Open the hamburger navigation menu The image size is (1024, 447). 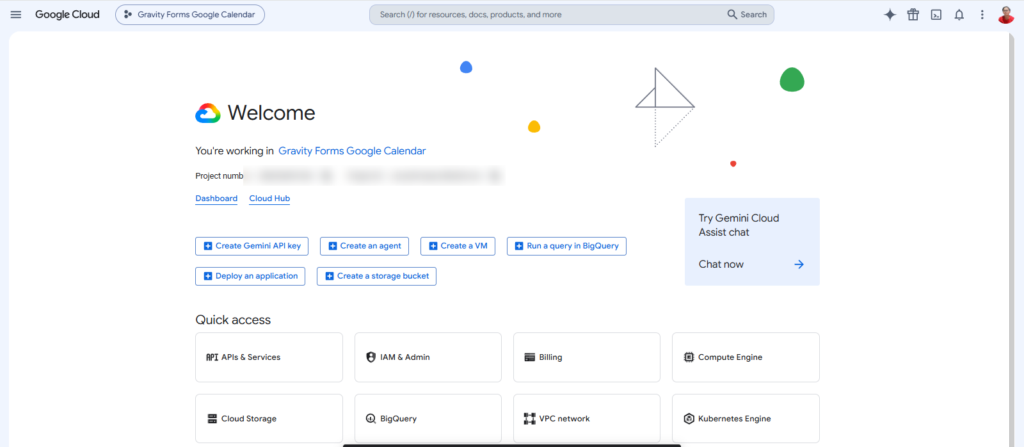[x=16, y=14]
